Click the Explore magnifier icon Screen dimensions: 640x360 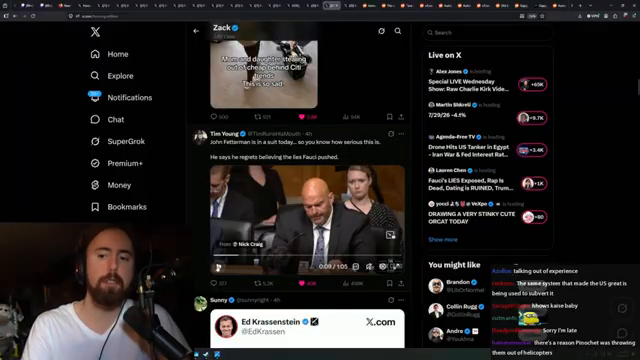tap(95, 76)
